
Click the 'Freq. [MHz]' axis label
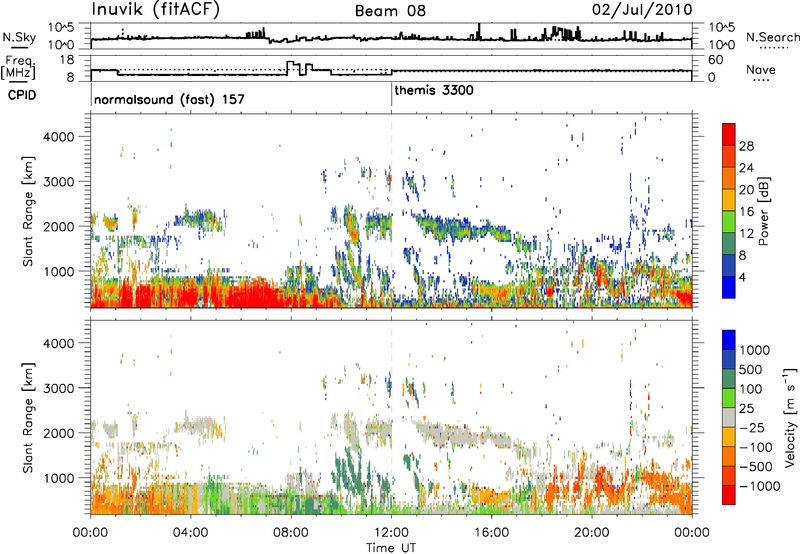(18, 68)
